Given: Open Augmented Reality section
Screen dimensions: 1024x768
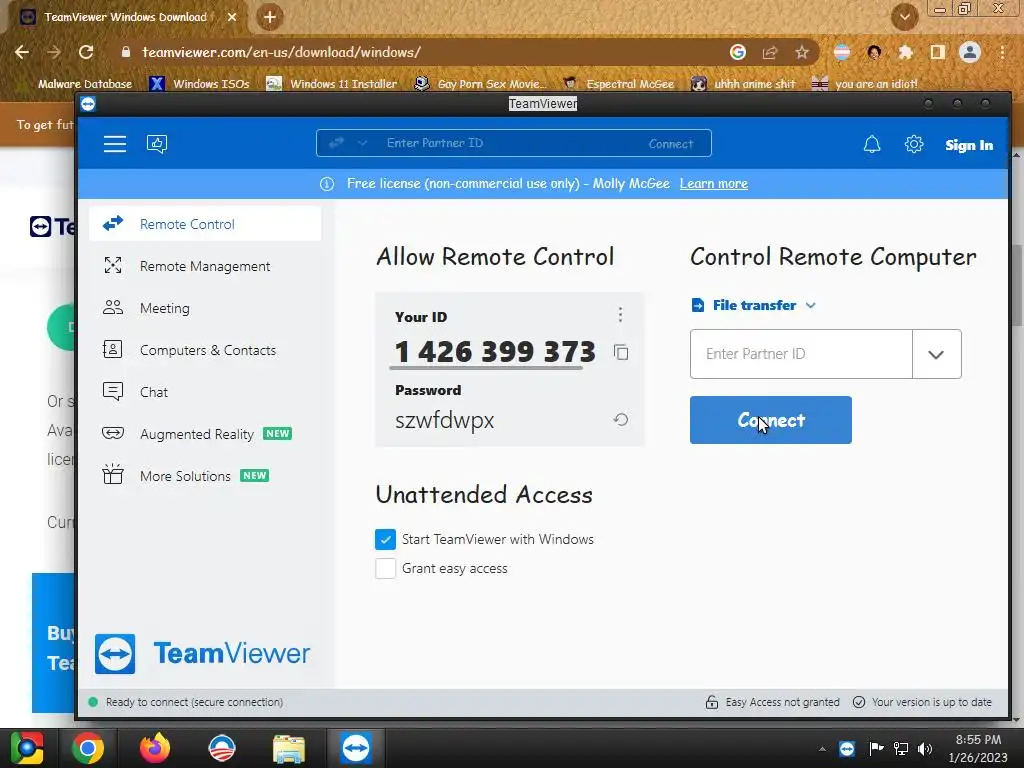Looking at the screenshot, I should (205, 434).
